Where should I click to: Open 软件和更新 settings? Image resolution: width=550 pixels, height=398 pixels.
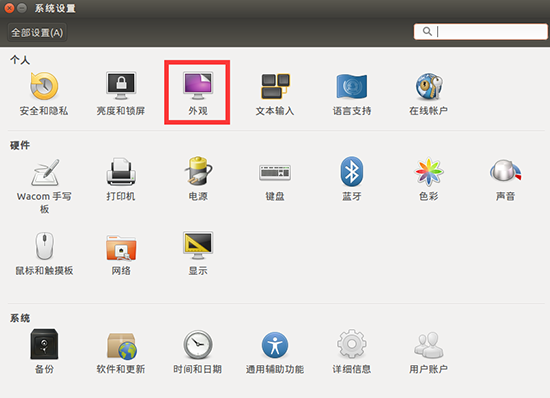tap(121, 352)
